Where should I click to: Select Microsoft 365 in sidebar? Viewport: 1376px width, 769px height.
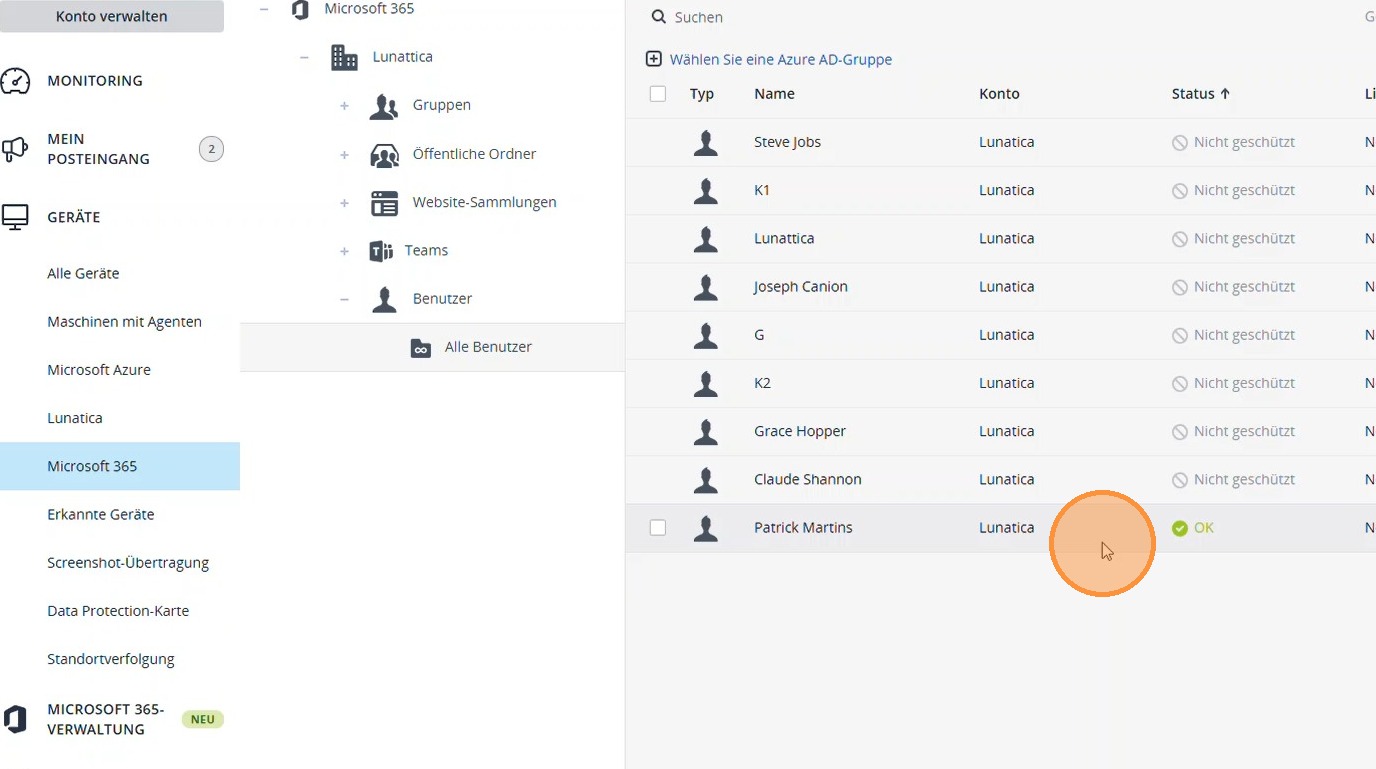120,466
